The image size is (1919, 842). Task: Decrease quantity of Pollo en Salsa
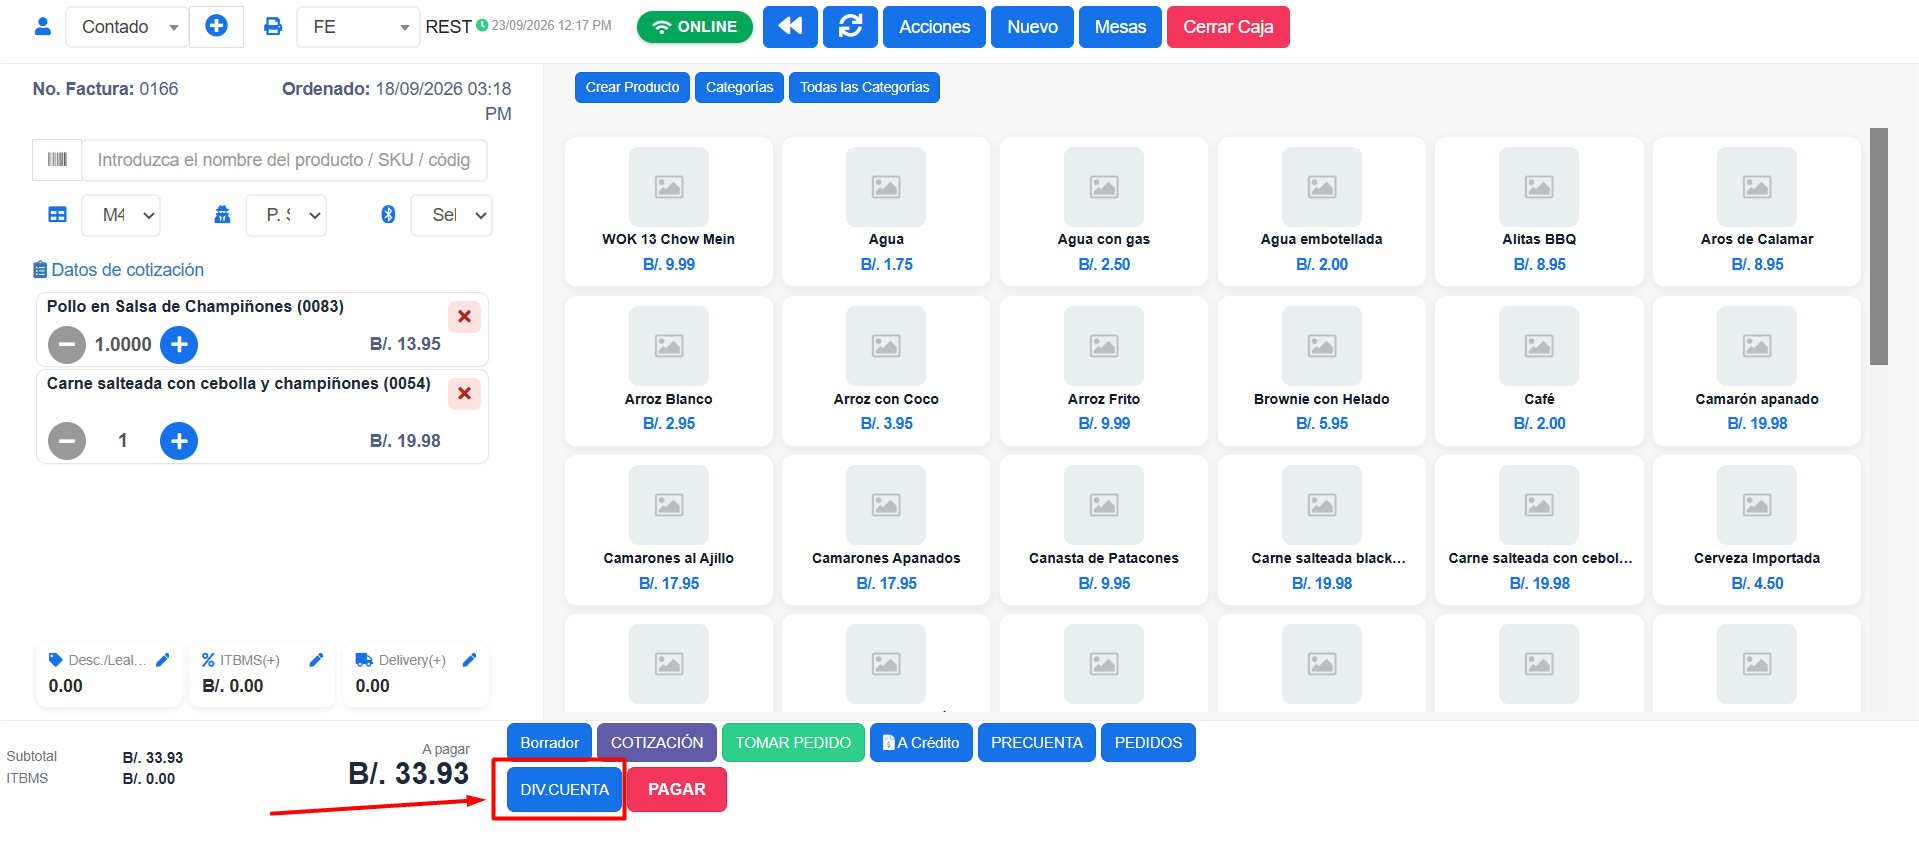[67, 345]
